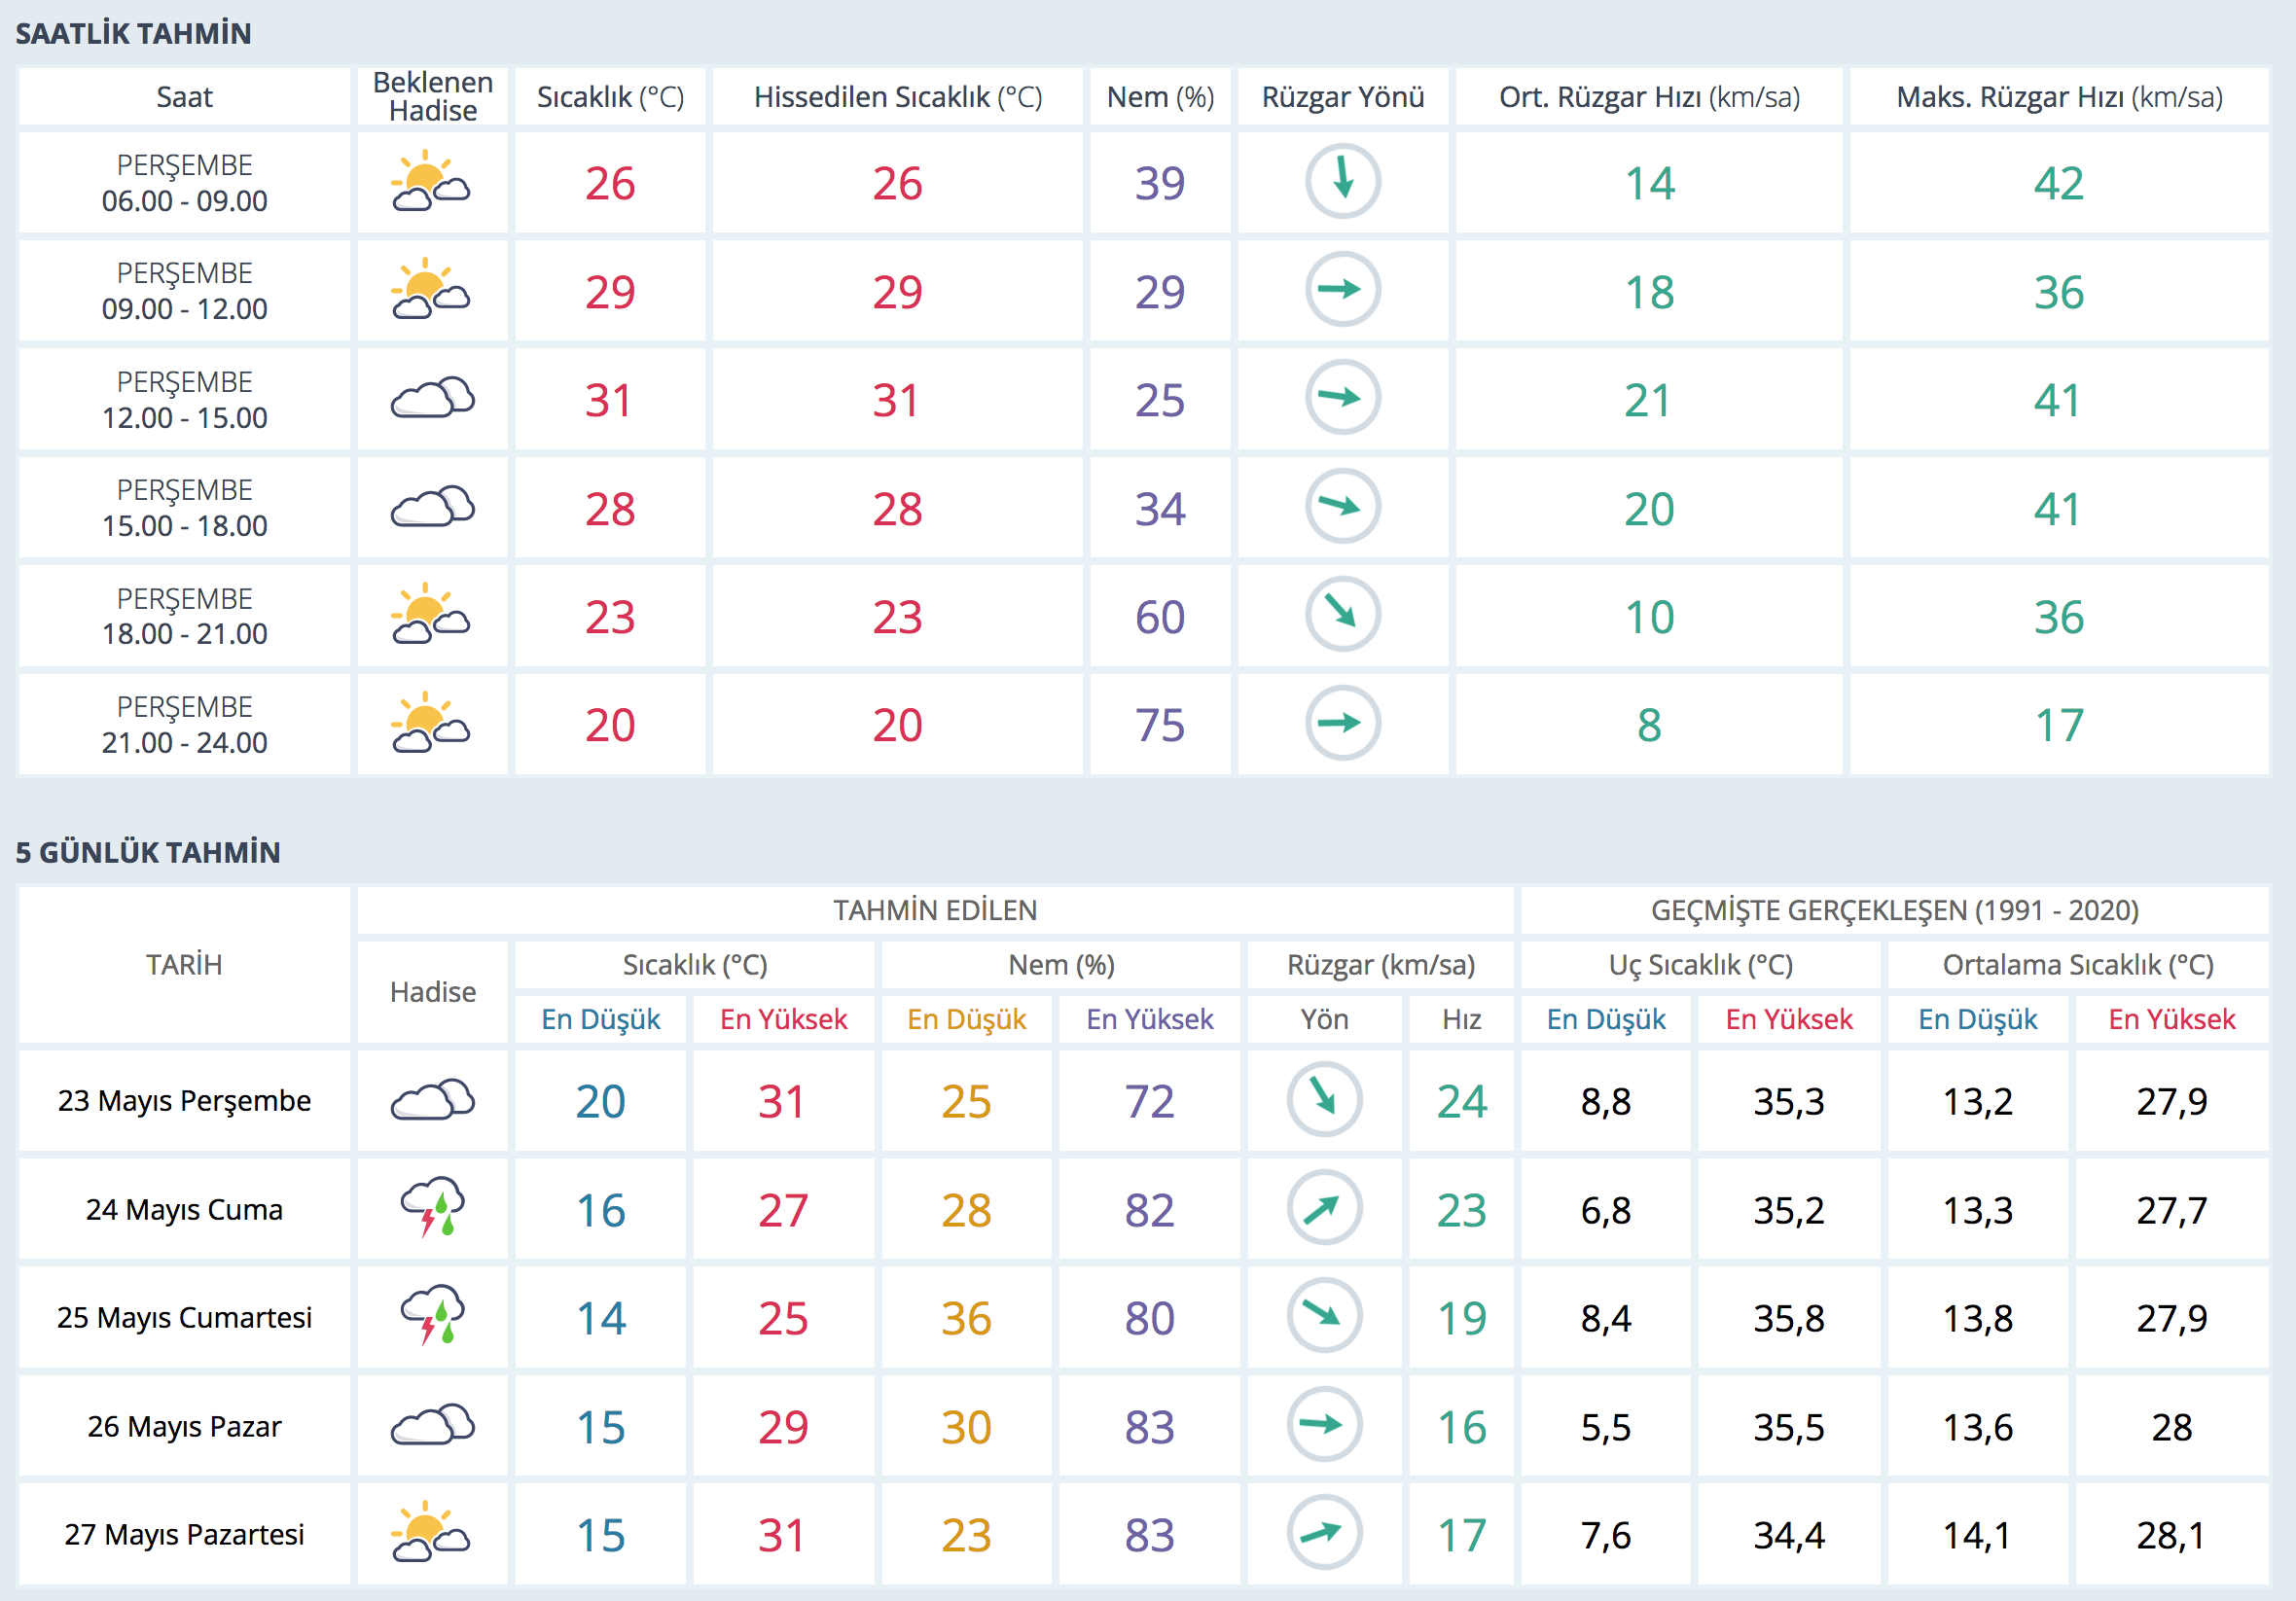
Task: Click the PERŞEMBE 15.00 - 18.00 time cell
Action: (184, 508)
